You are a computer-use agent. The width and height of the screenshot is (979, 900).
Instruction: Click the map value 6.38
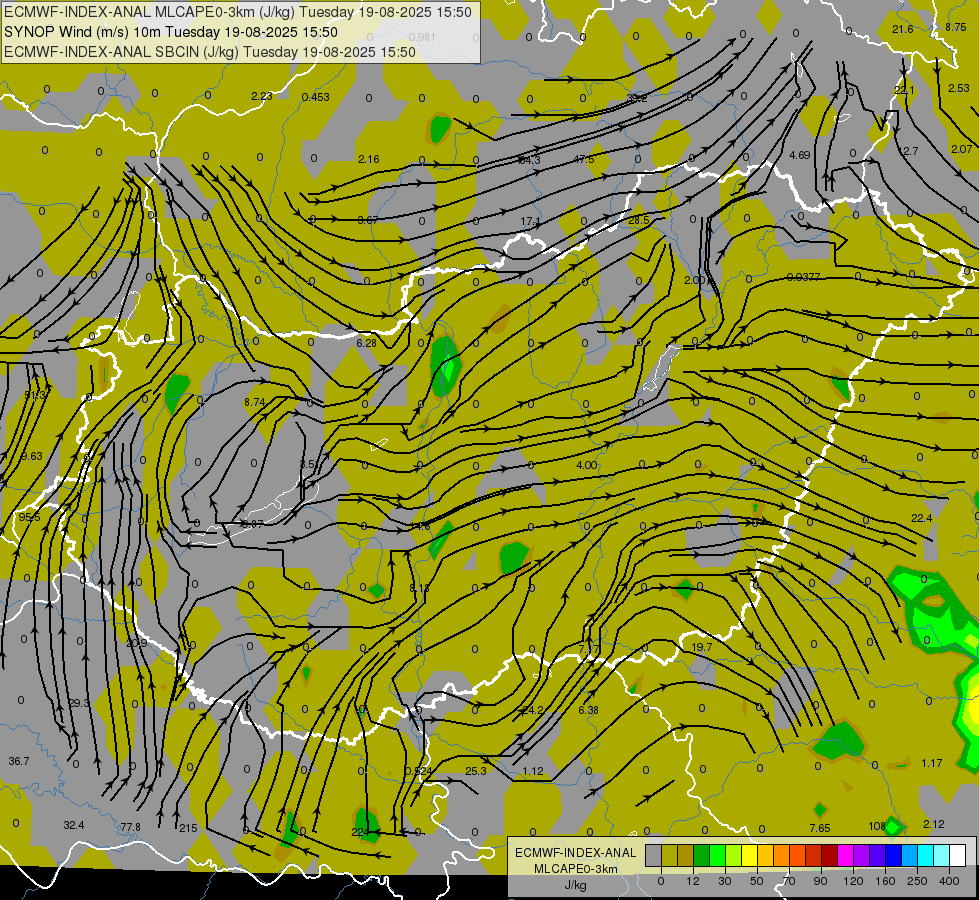tap(588, 710)
